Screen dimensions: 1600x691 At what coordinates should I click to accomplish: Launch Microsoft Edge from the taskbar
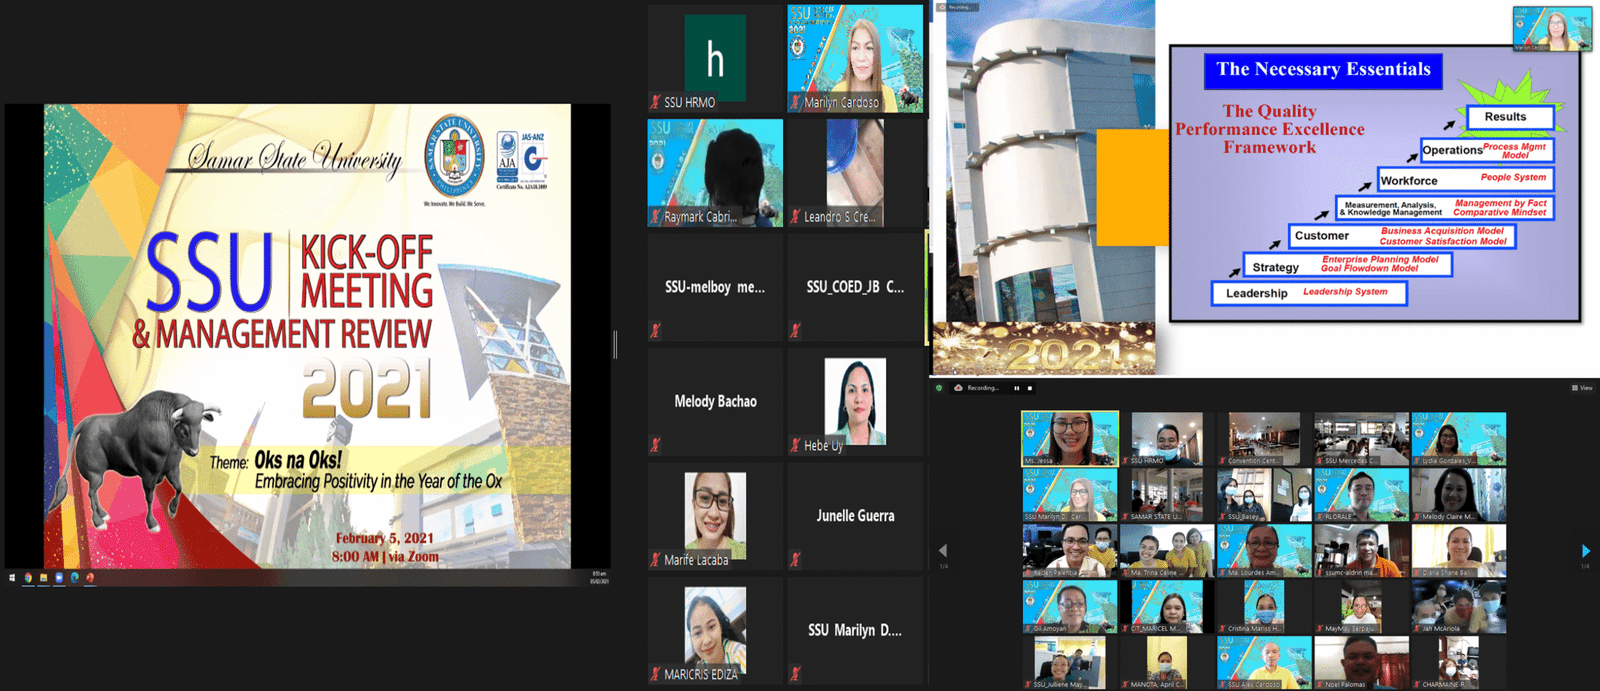point(74,577)
